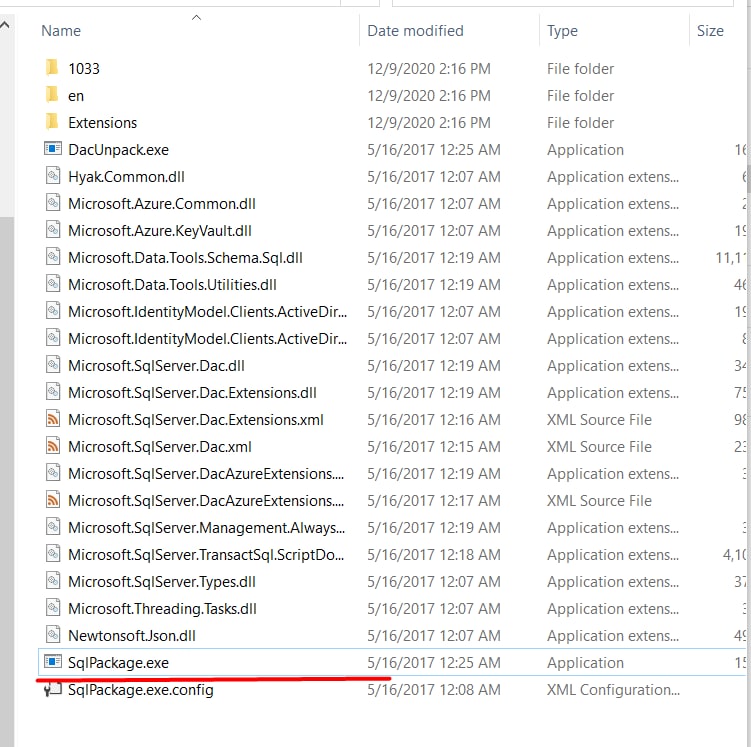This screenshot has width=751, height=747.
Task: Select folder name 1033
Action: tap(84, 68)
